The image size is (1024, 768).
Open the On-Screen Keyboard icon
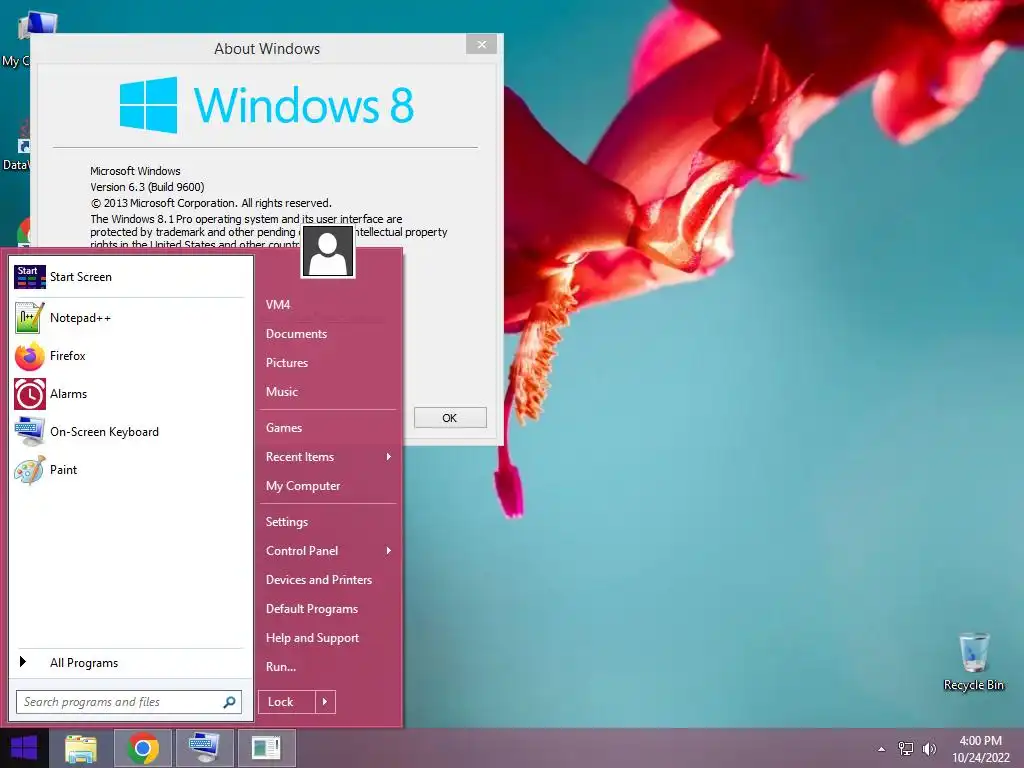30,432
